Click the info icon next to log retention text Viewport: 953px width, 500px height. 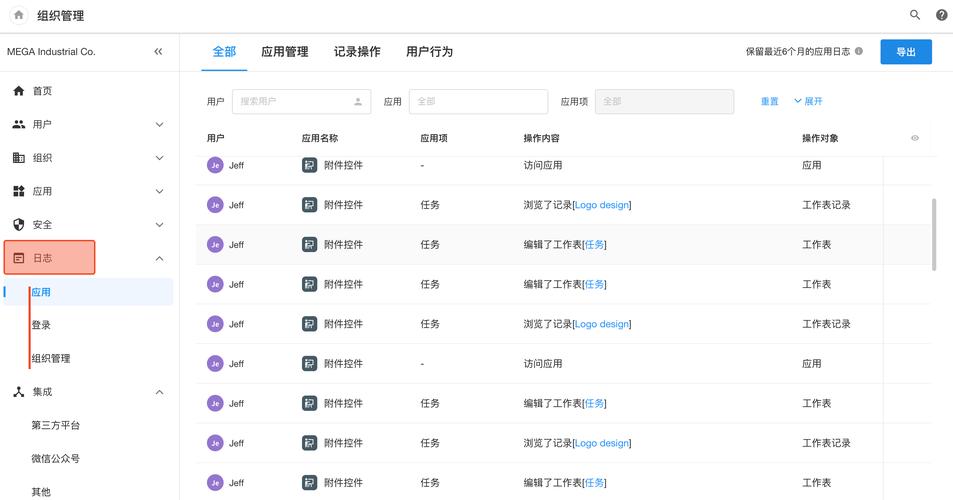click(859, 52)
